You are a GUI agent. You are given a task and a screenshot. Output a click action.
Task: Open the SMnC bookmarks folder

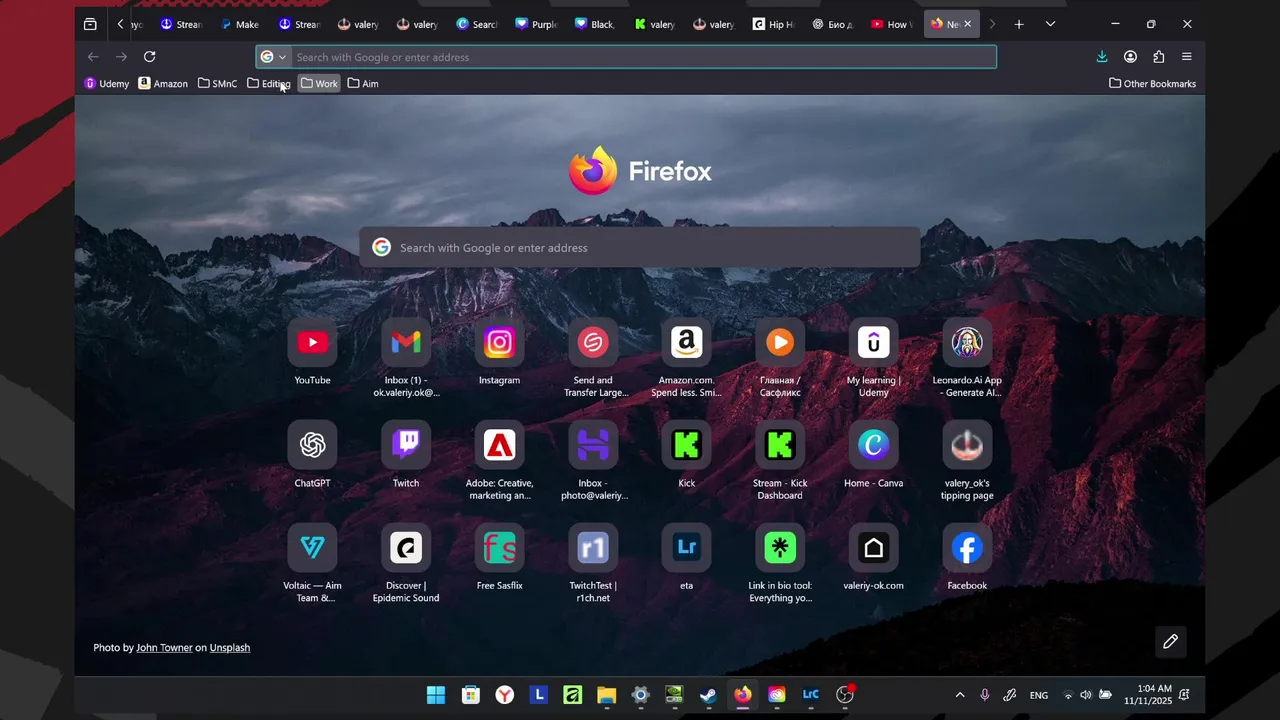point(218,84)
